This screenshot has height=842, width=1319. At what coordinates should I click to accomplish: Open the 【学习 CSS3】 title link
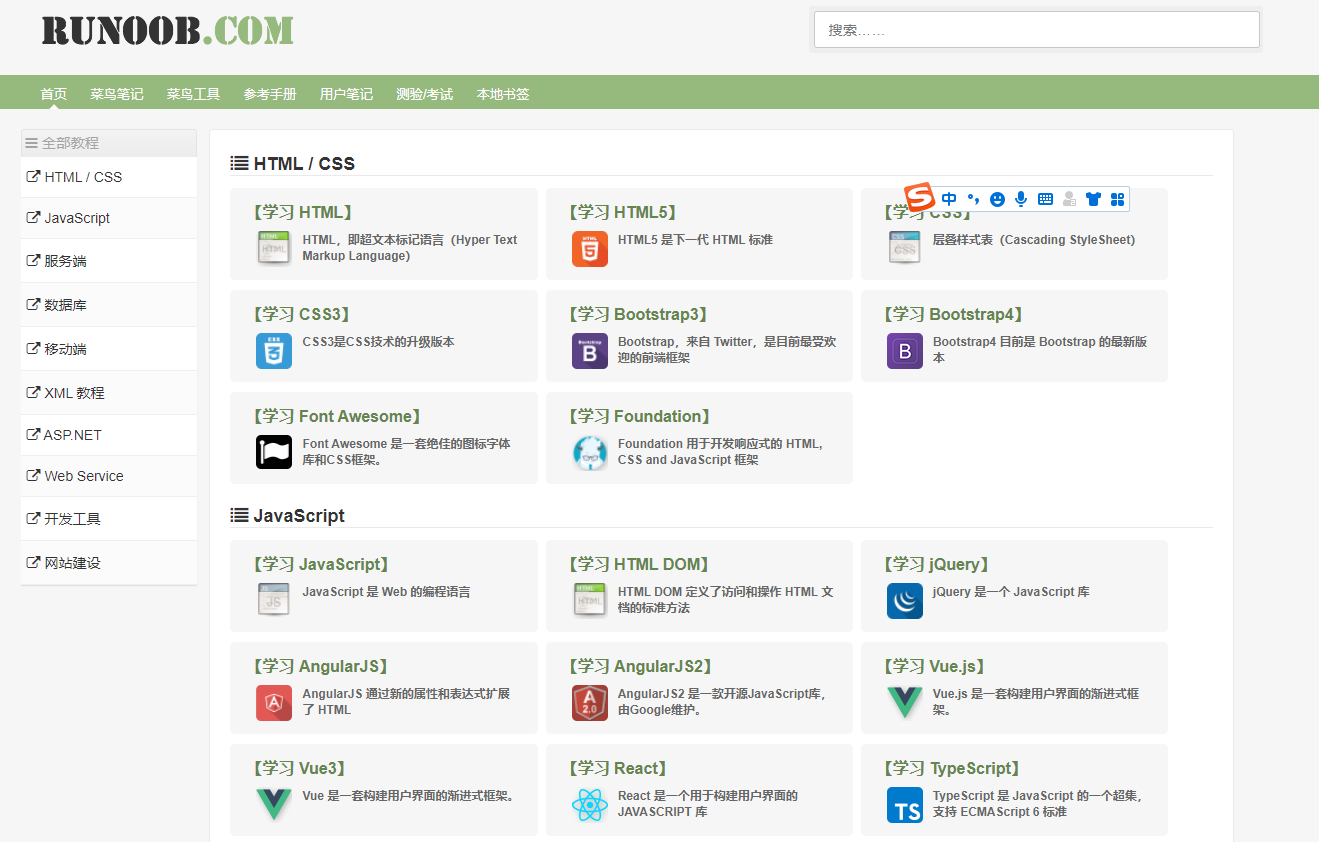coord(301,314)
